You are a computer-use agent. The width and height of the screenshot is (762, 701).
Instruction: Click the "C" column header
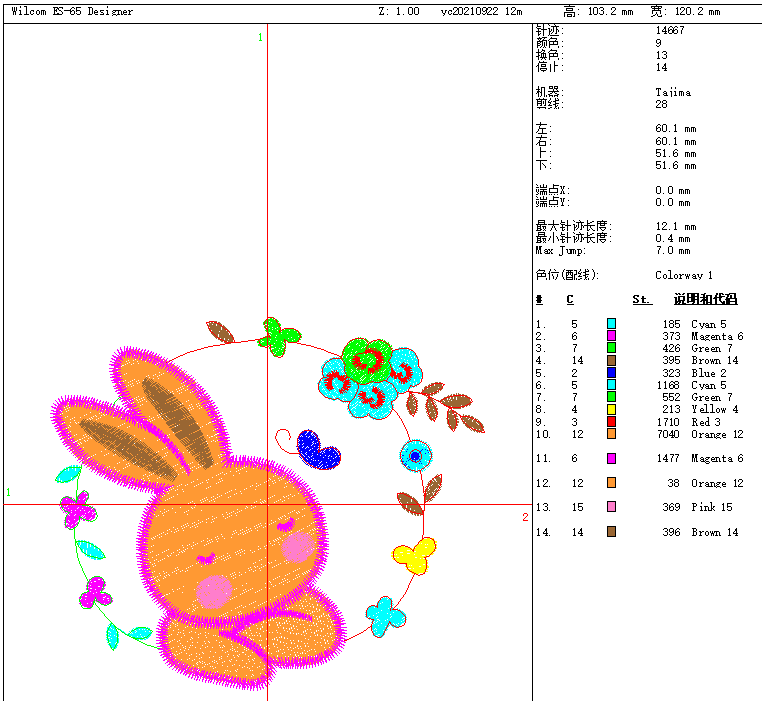pos(570,300)
